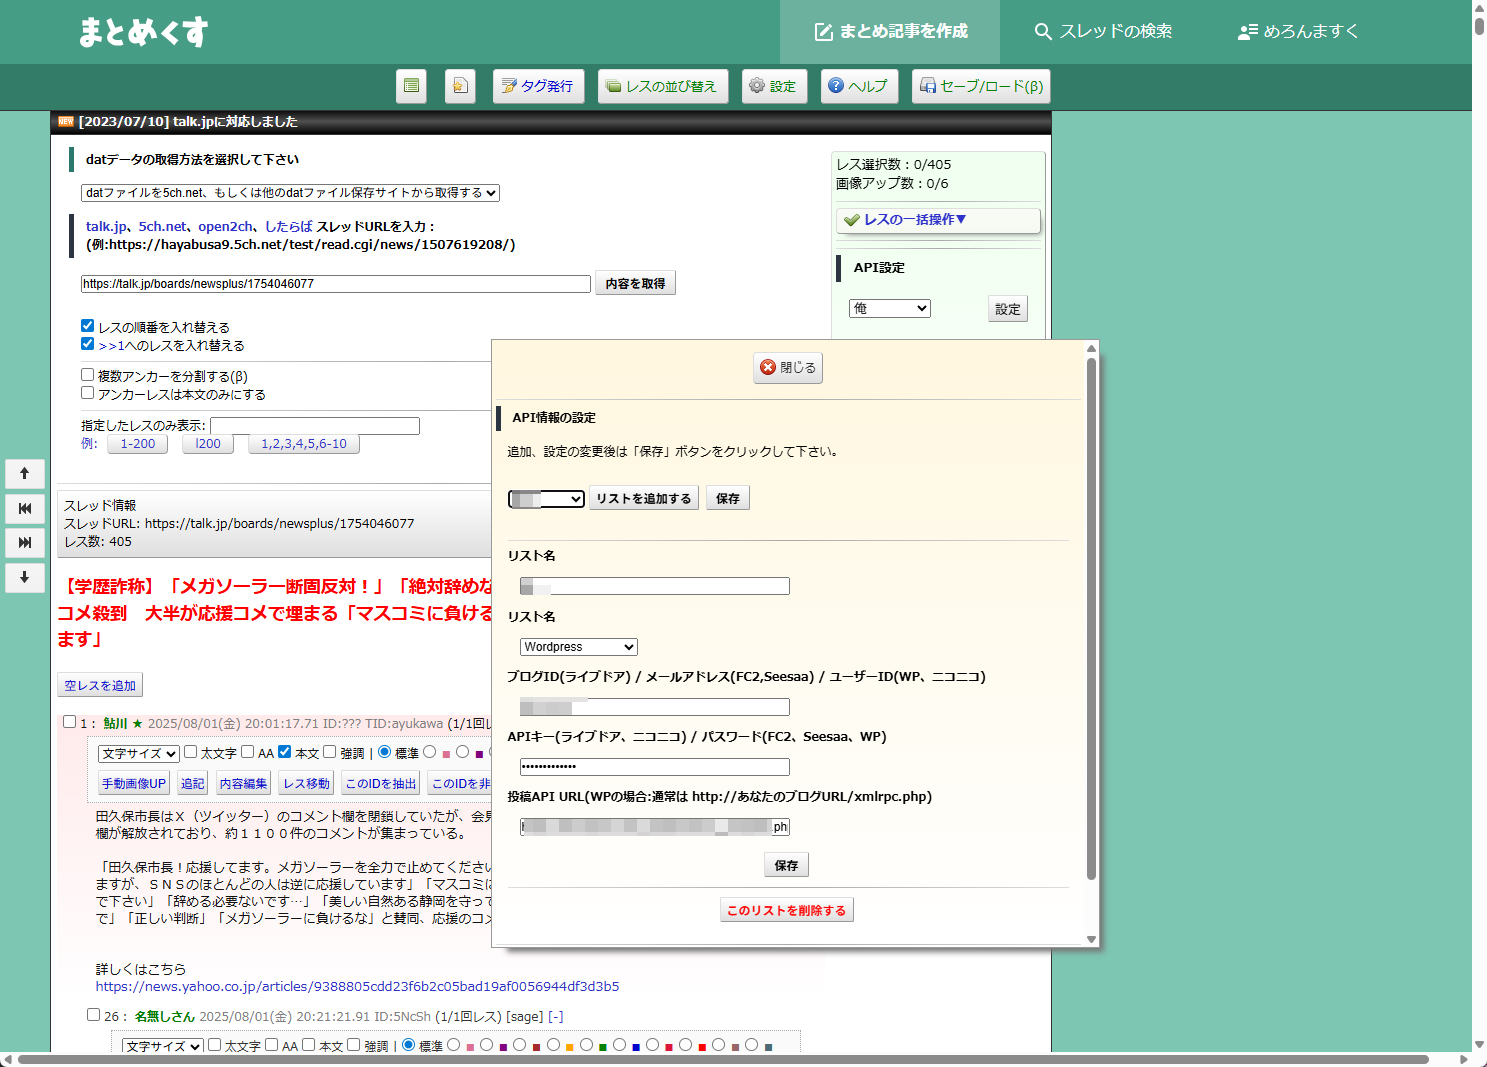Screen dimensions: 1487x1067
Task: Click the thread URL input field
Action: pos(335,284)
